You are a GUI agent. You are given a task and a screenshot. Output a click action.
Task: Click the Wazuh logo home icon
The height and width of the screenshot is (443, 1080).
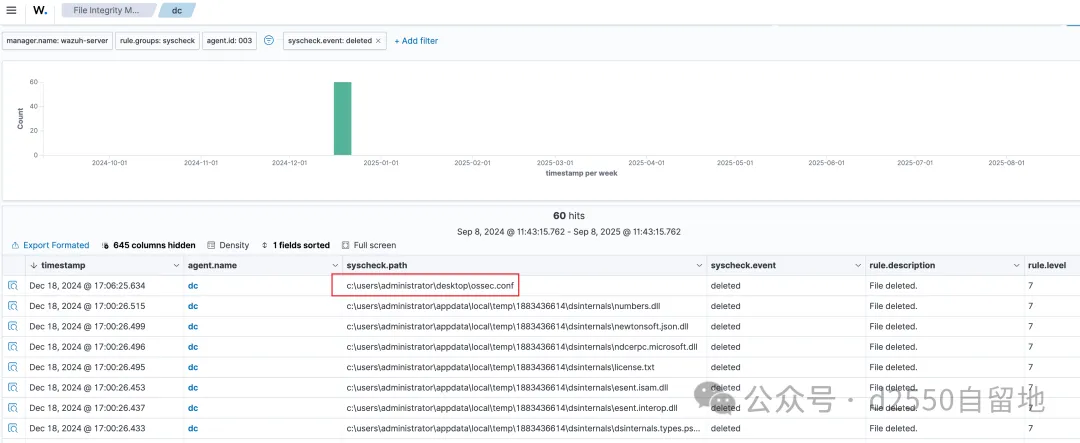click(x=39, y=10)
